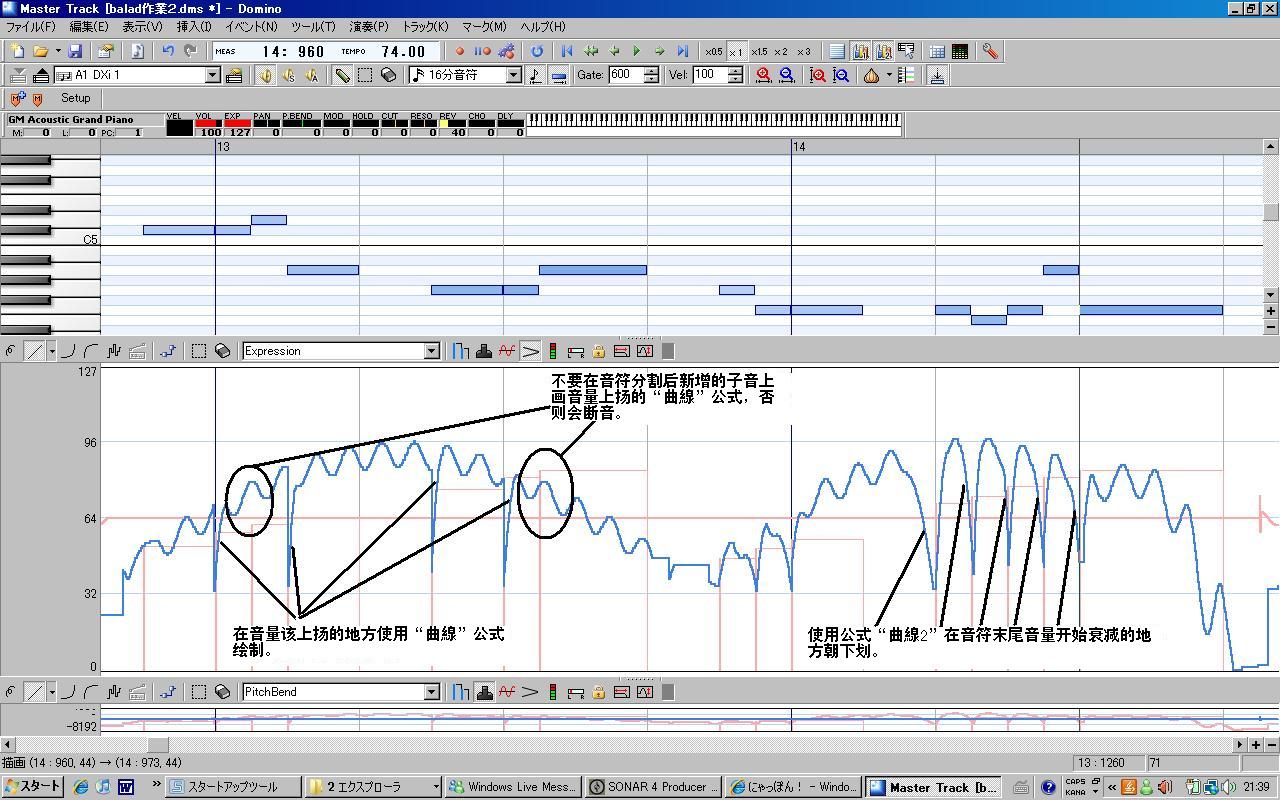Click the undo arrow icon

168,51
